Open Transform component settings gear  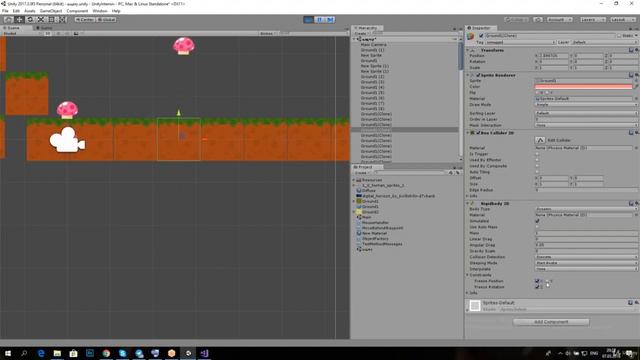tap(636, 50)
